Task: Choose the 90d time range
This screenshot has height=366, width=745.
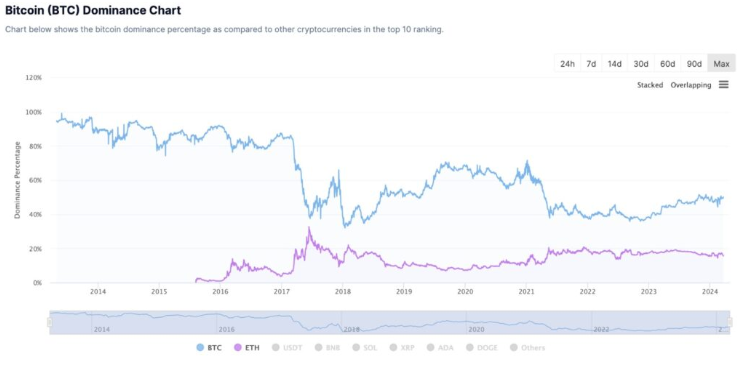Action: tap(694, 64)
